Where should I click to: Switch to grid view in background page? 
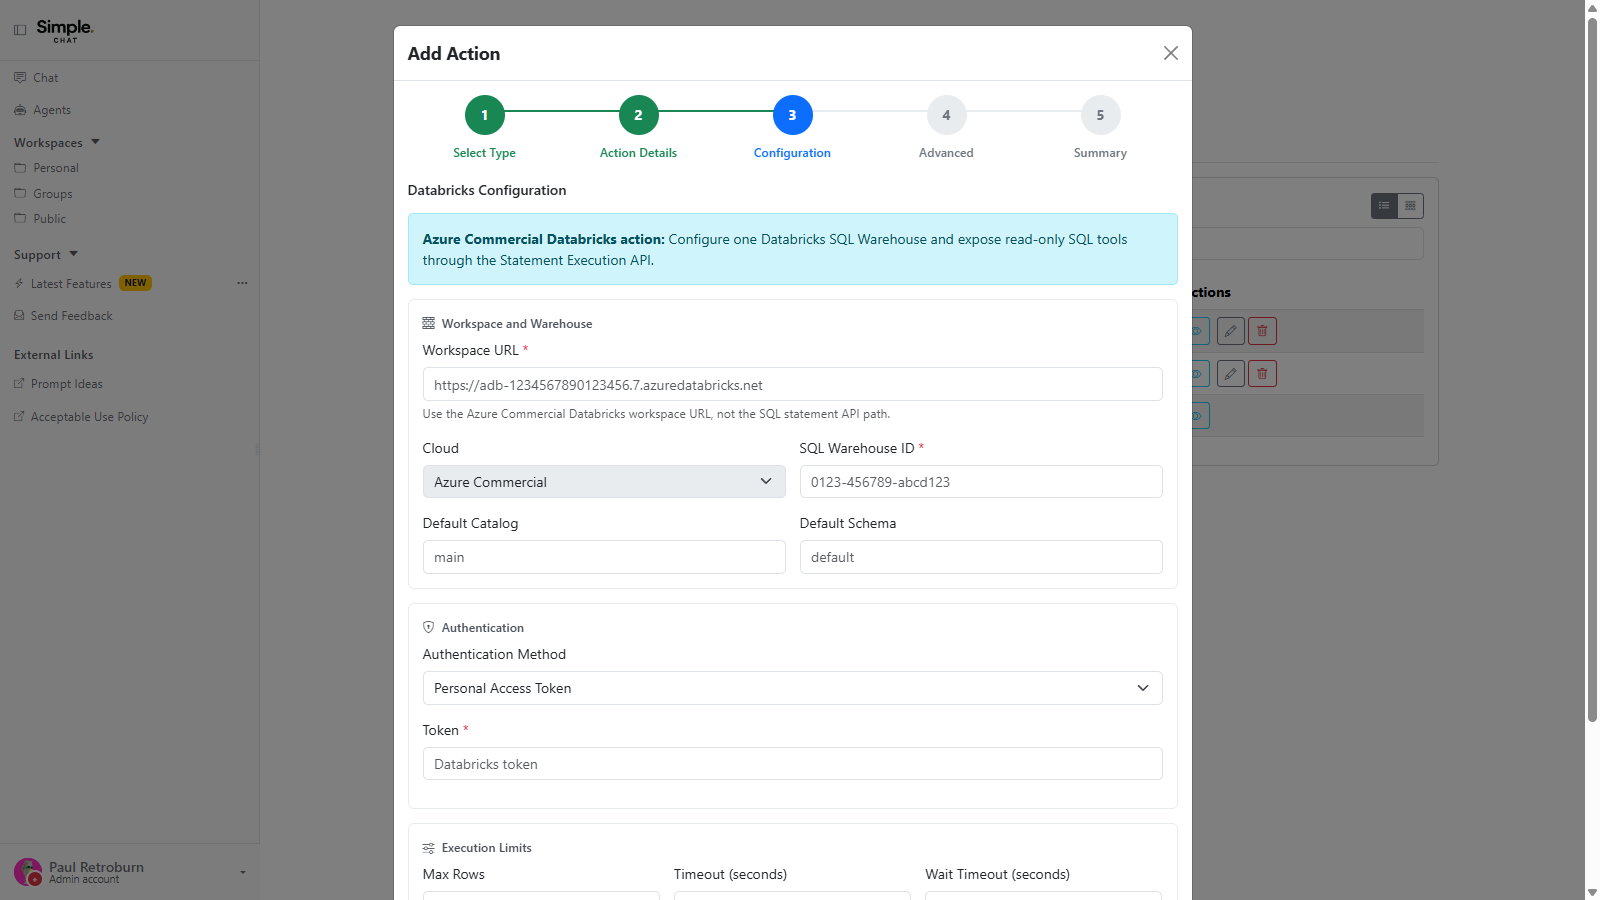(x=1410, y=206)
